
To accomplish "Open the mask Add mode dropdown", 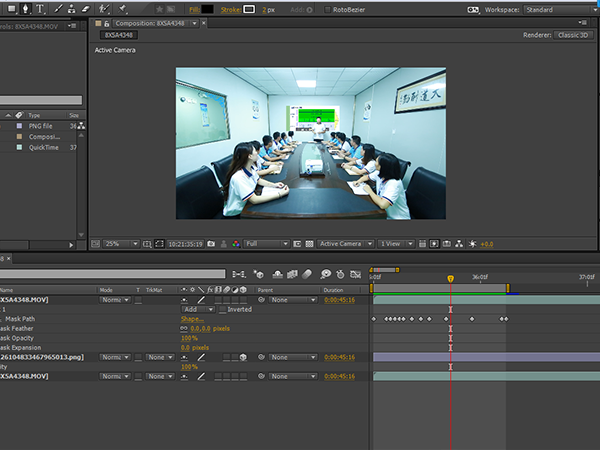I will click(197, 309).
